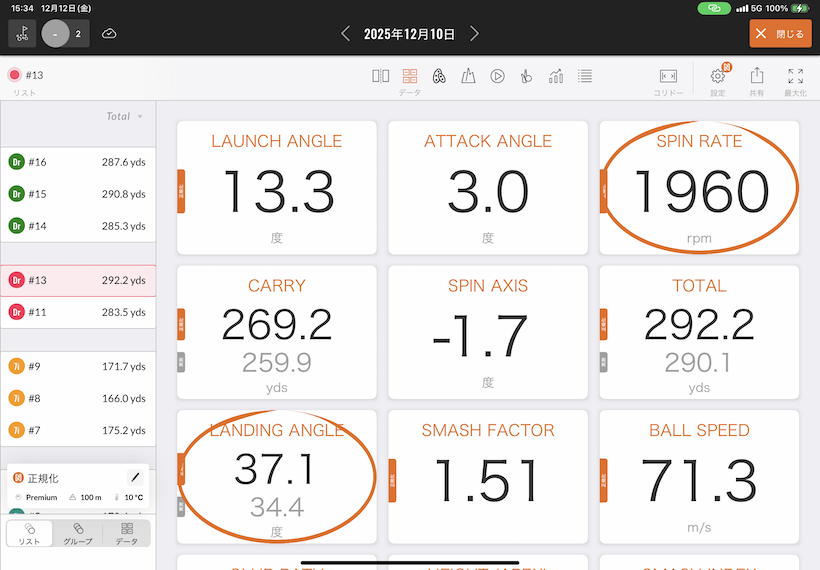Tap the cloud sync status icon

pyautogui.click(x=109, y=33)
